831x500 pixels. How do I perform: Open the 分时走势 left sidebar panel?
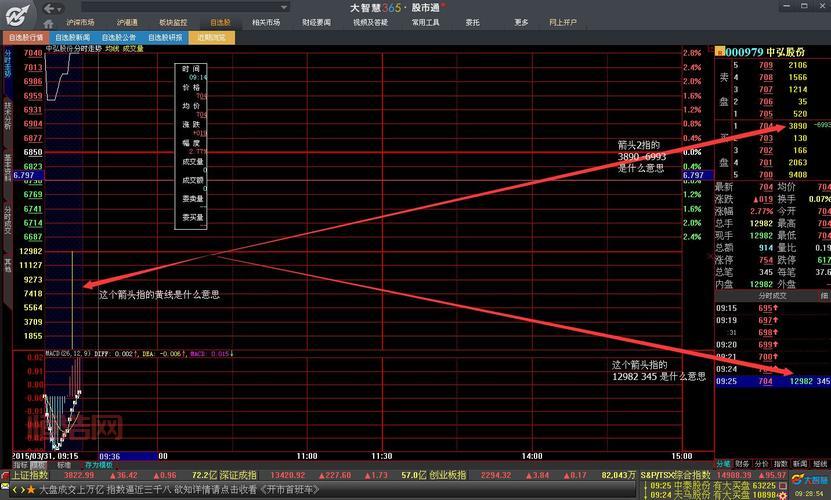tap(7, 61)
